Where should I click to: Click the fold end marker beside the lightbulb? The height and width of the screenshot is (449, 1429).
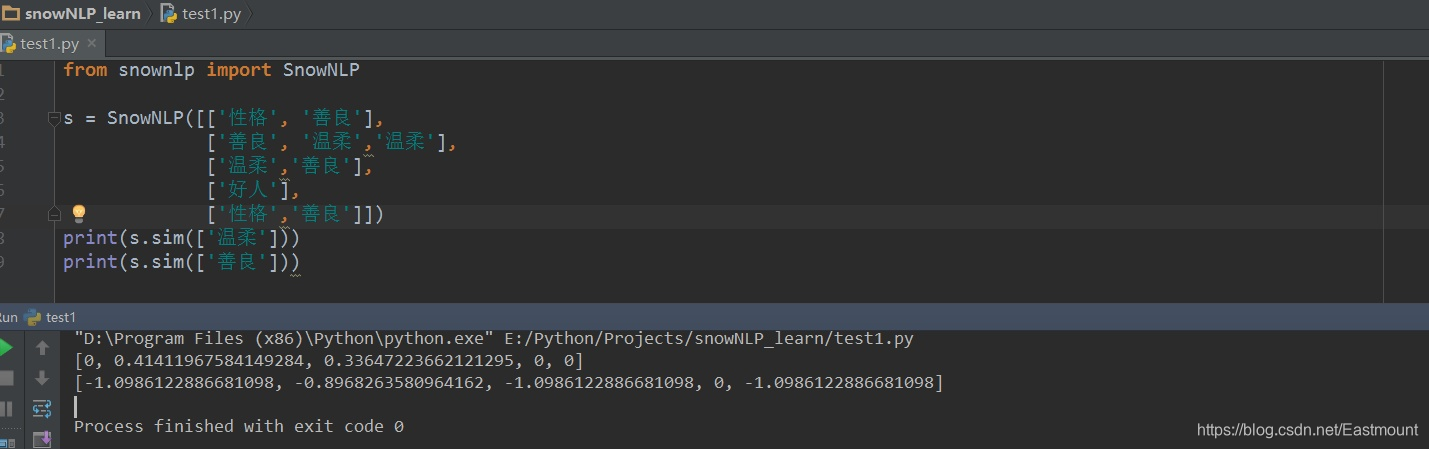(x=53, y=214)
